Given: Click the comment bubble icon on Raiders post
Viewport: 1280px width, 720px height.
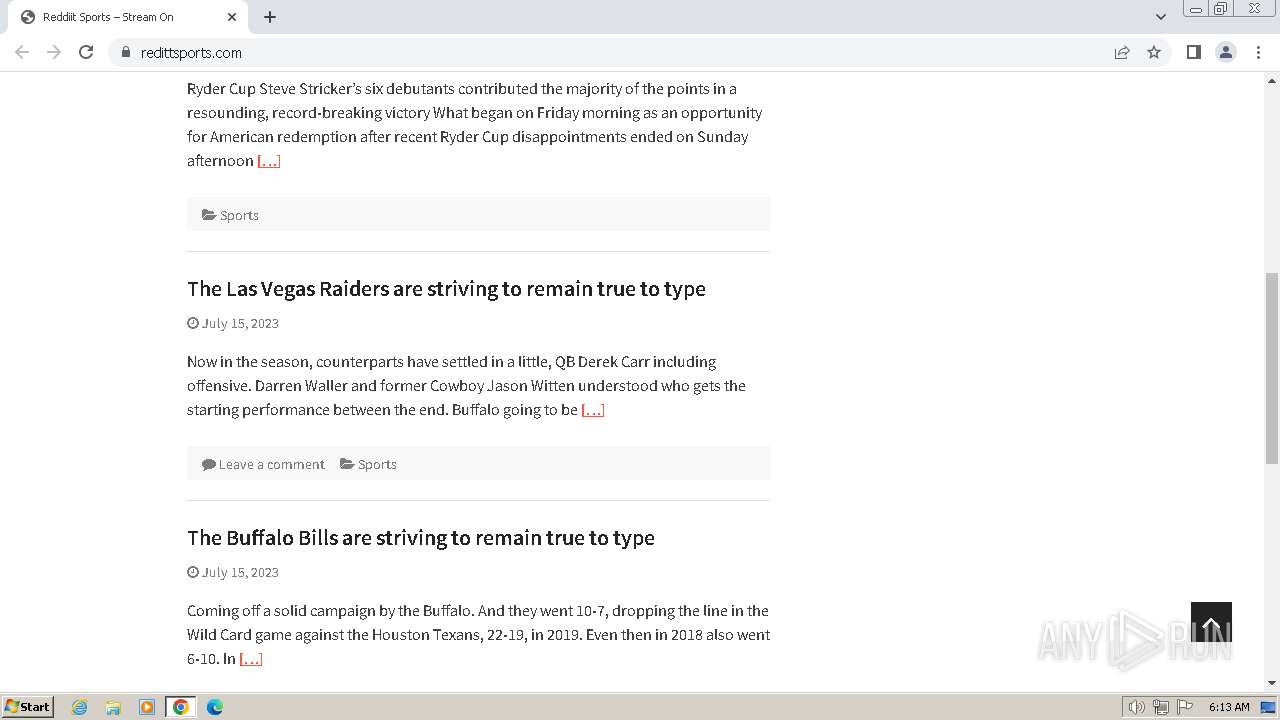Looking at the screenshot, I should [209, 464].
